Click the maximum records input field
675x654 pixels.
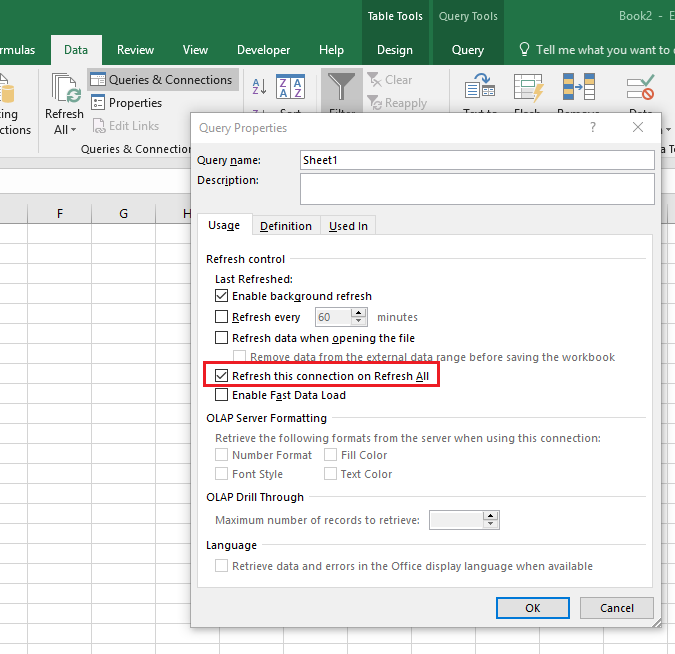[x=456, y=520]
